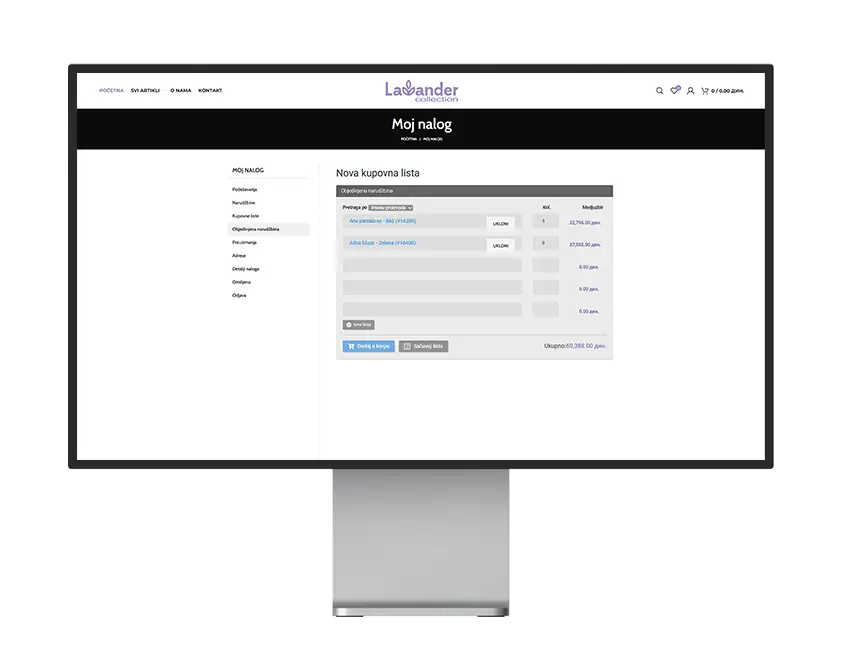
Task: Select Objedinjena narudžbina sidebar item
Action: [269, 229]
